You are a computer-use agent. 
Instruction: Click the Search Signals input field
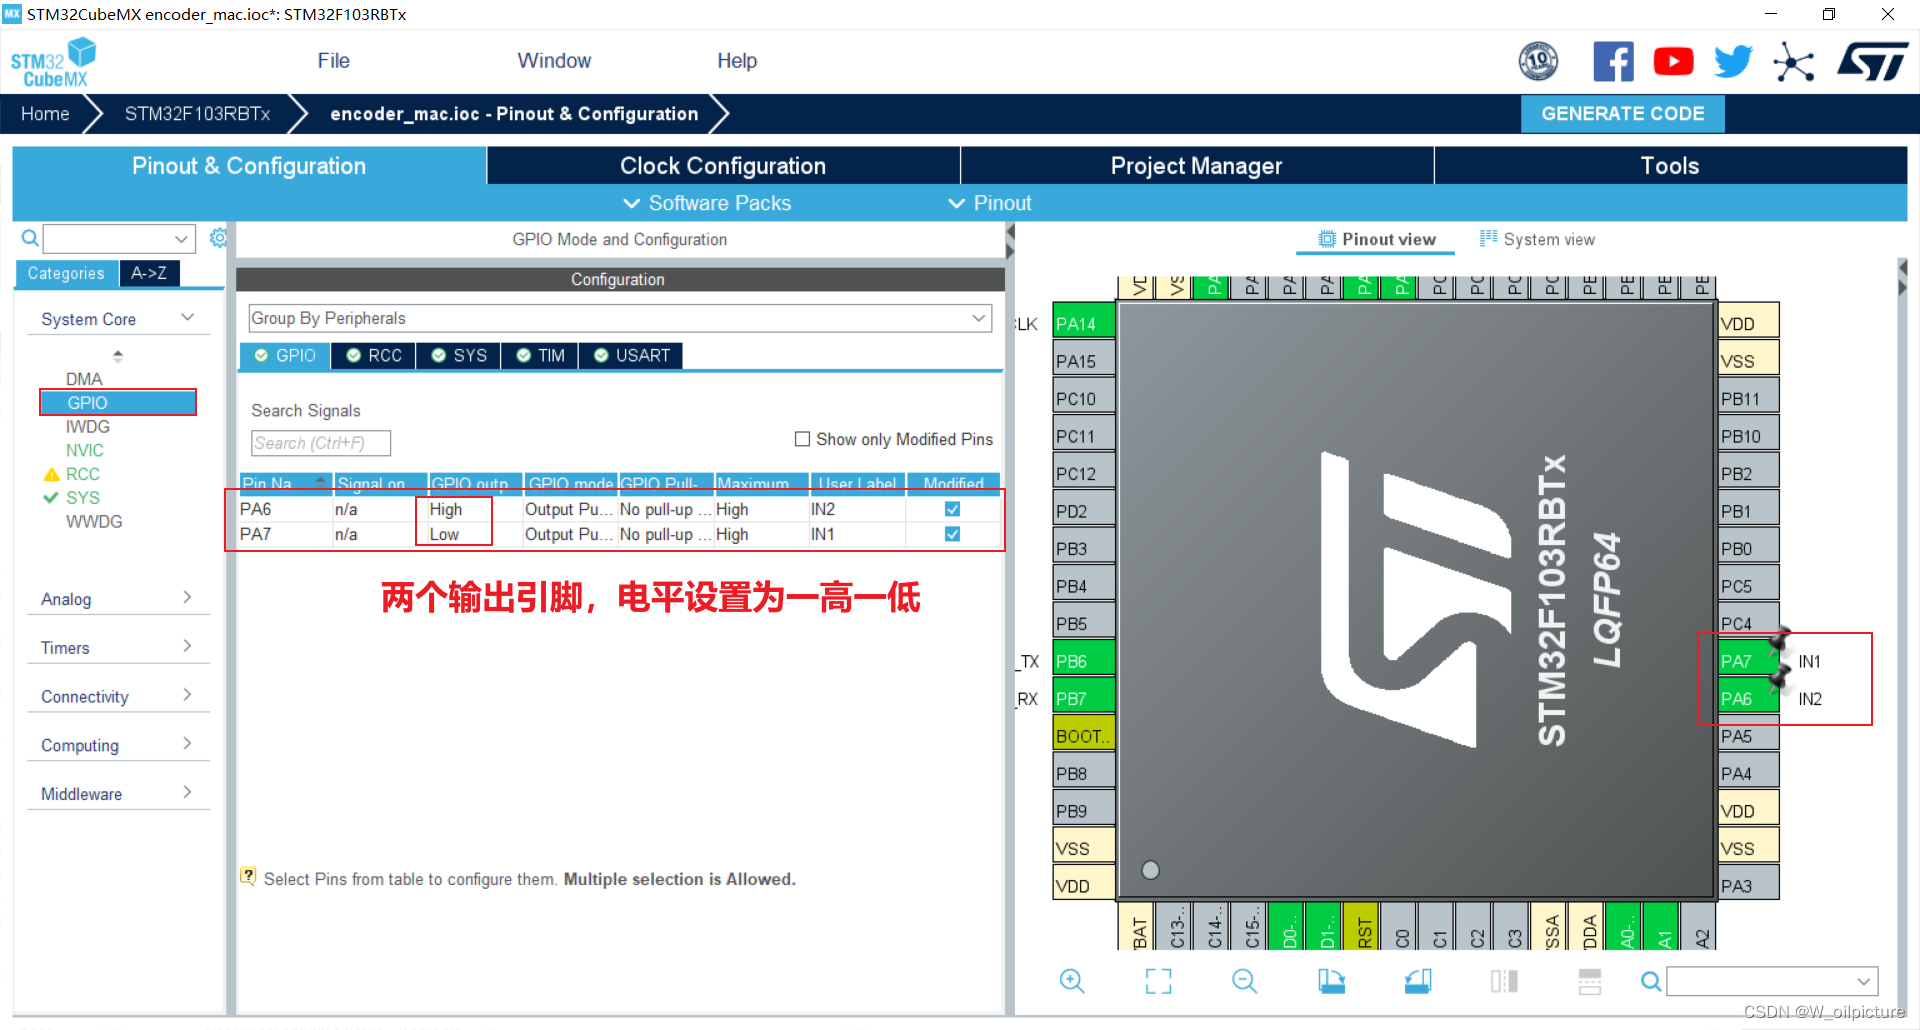pyautogui.click(x=320, y=443)
